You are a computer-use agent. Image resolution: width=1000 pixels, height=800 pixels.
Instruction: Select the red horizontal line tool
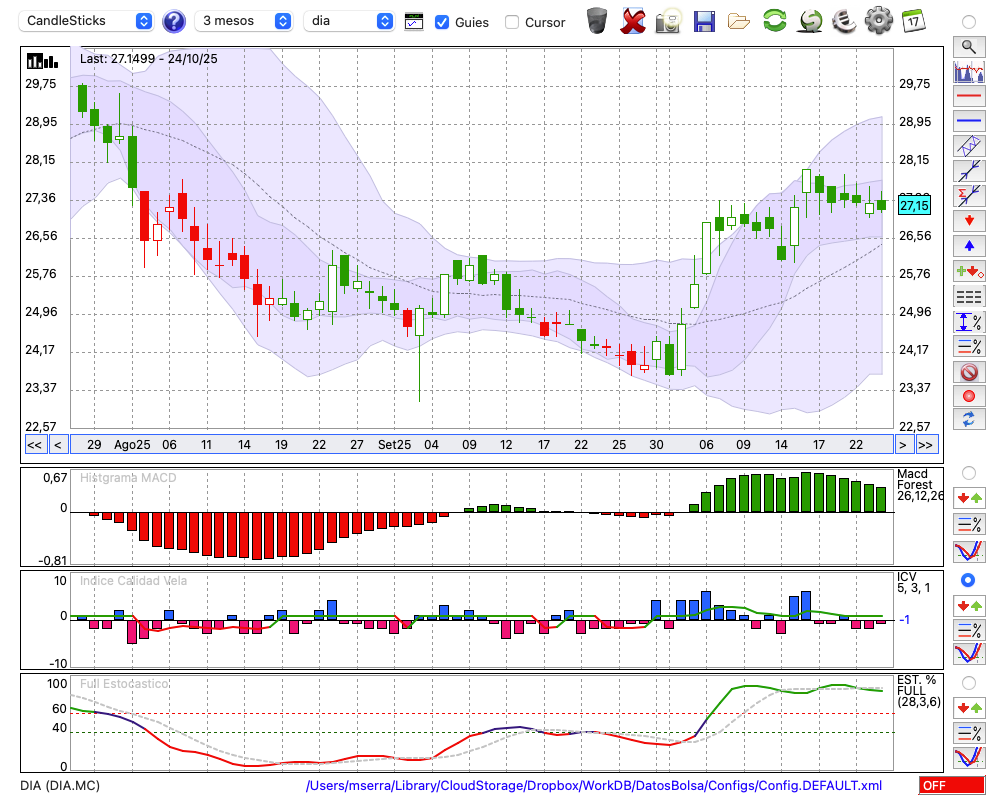tap(969, 96)
